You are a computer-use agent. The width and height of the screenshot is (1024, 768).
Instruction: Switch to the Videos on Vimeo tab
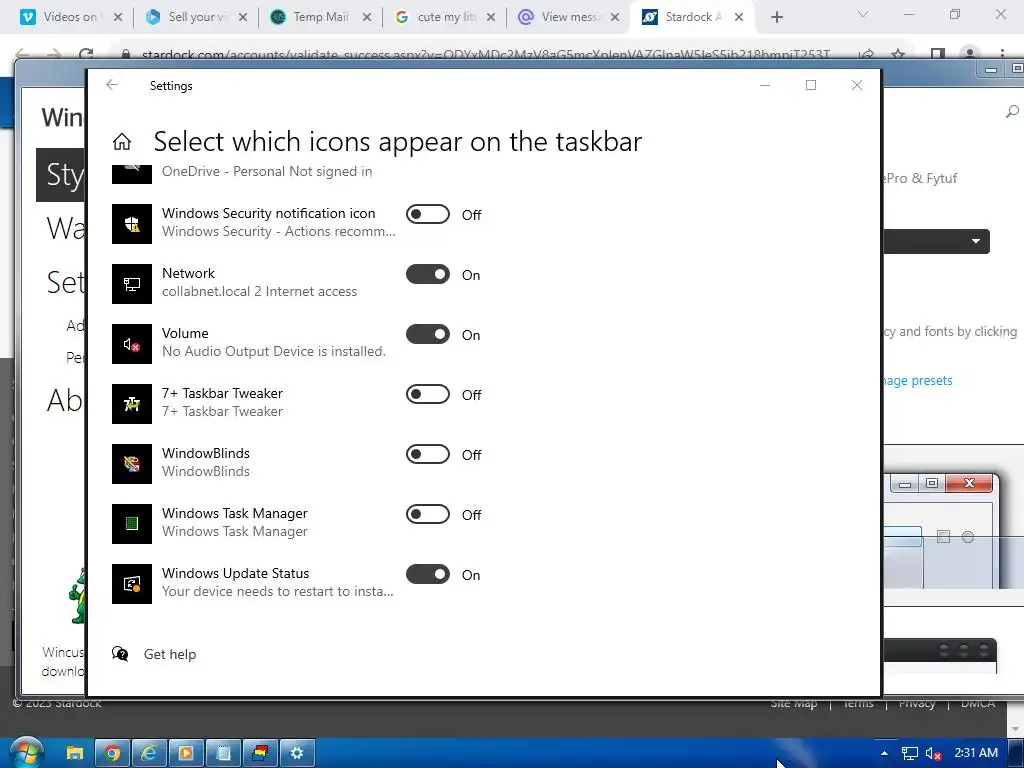[71, 17]
